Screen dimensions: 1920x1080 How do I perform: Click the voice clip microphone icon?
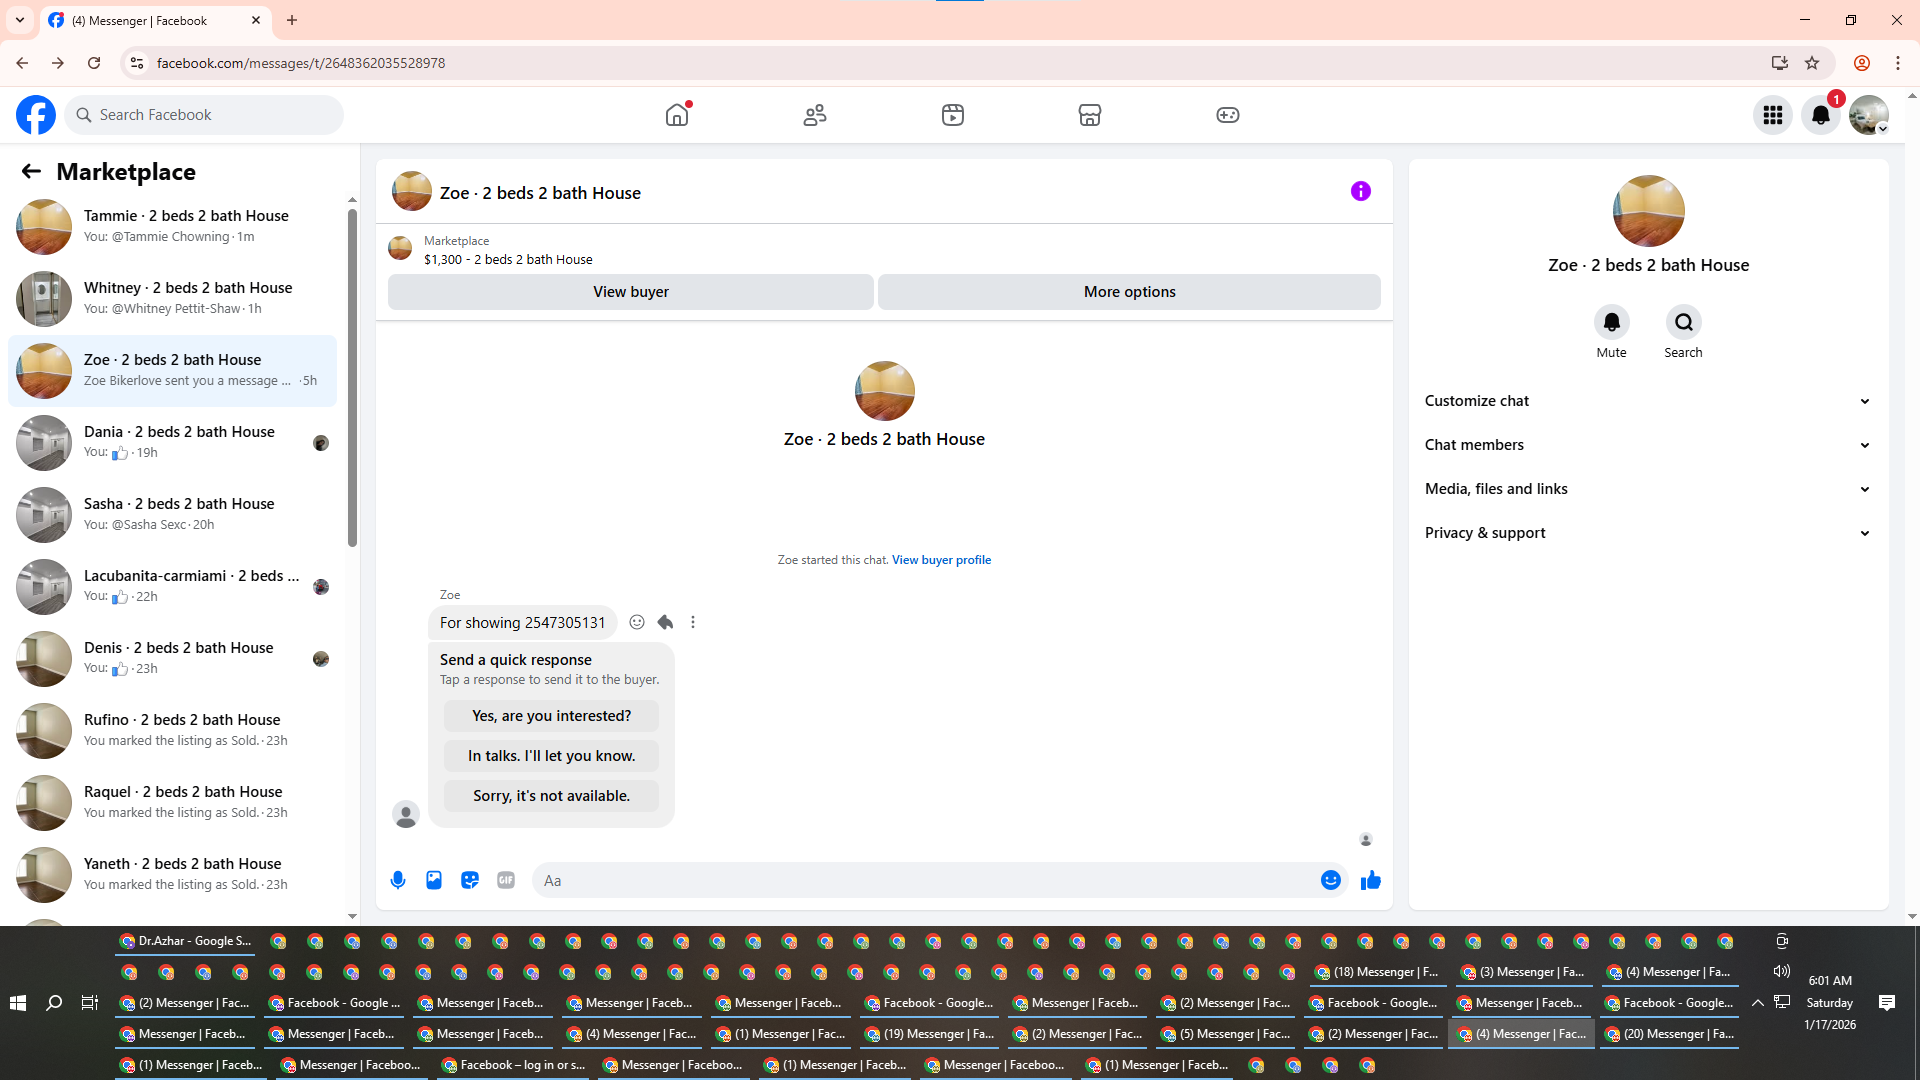point(398,880)
